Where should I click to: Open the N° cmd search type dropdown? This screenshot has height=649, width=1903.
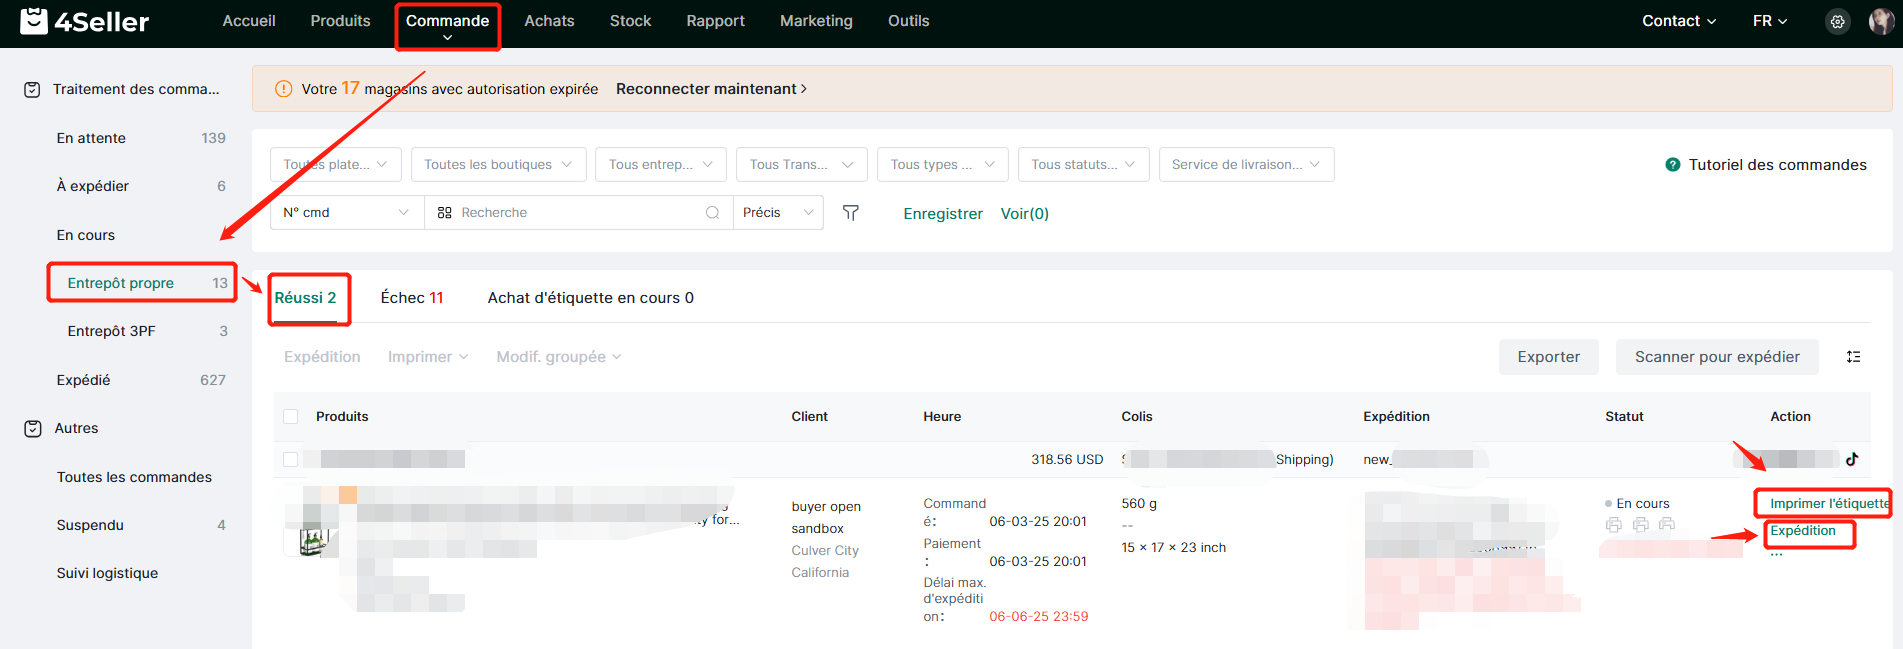pos(347,213)
